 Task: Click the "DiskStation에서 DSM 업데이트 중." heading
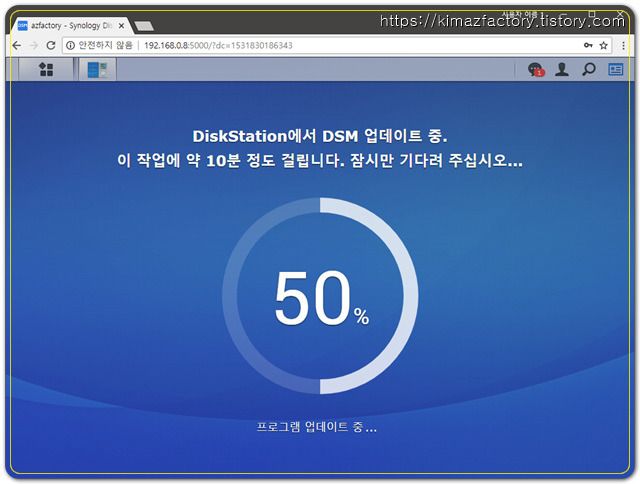tap(320, 136)
